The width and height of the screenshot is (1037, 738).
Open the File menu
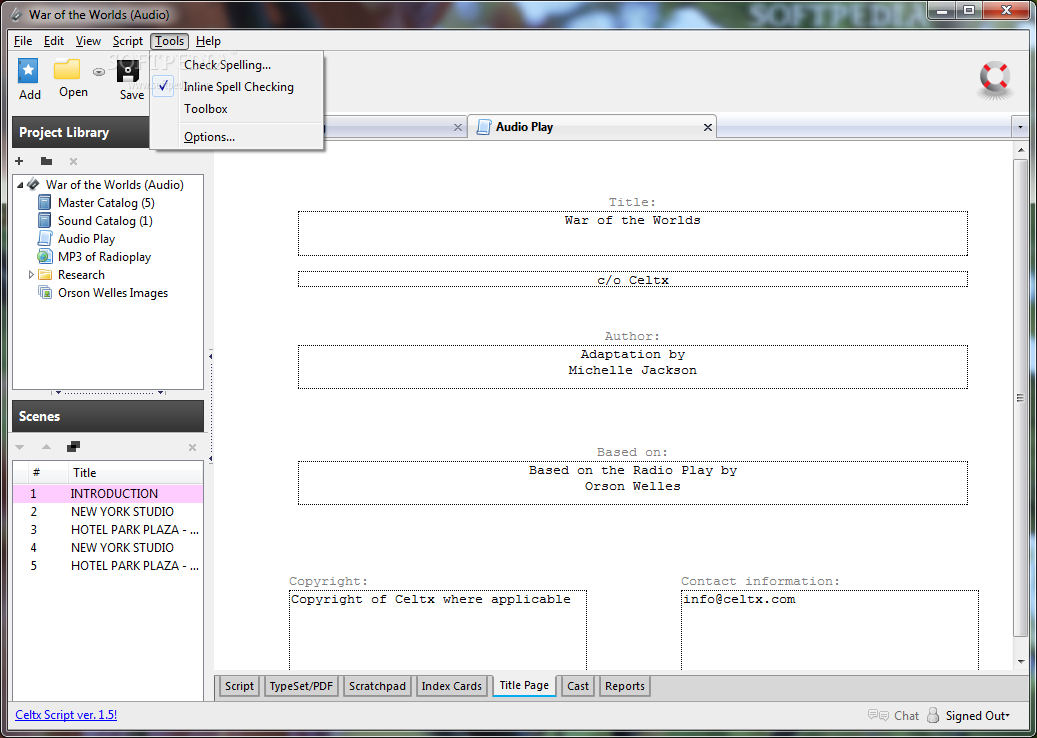[23, 41]
